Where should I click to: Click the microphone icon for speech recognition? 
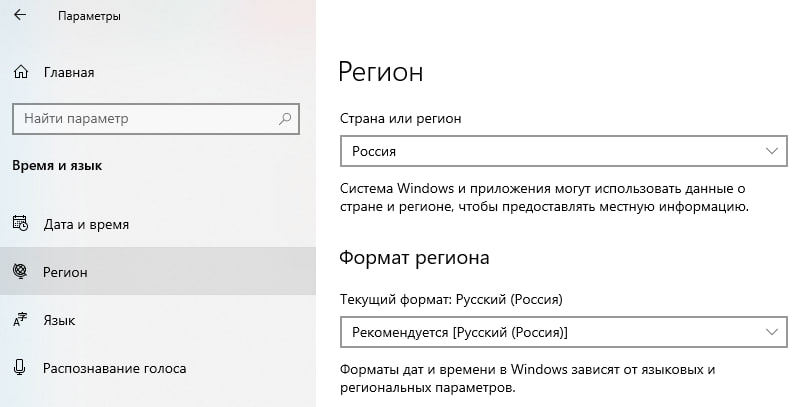pos(20,368)
